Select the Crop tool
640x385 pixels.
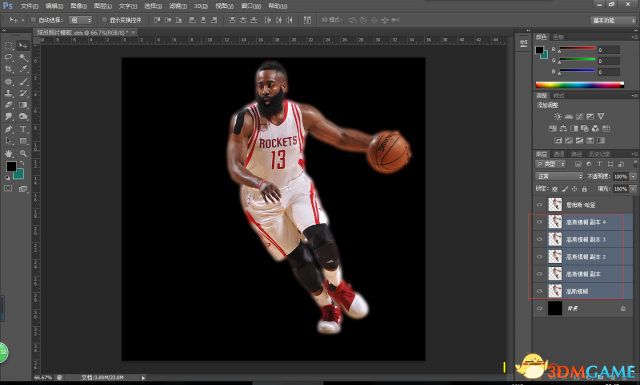point(9,69)
